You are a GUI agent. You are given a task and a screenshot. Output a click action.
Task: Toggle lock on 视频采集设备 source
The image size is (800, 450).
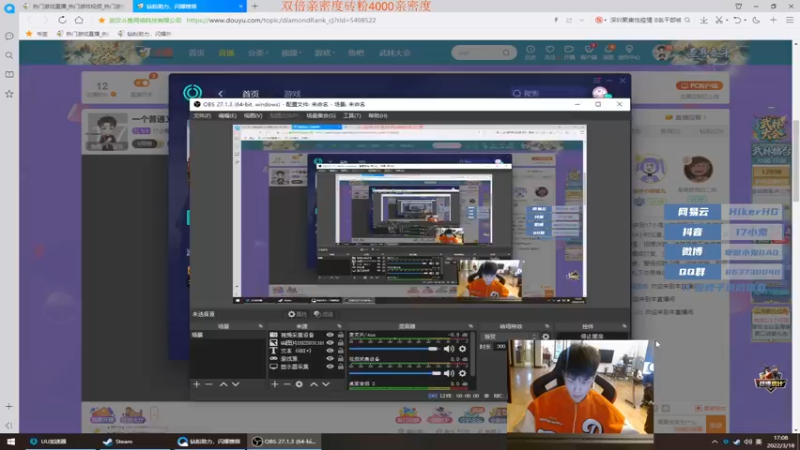(x=340, y=335)
